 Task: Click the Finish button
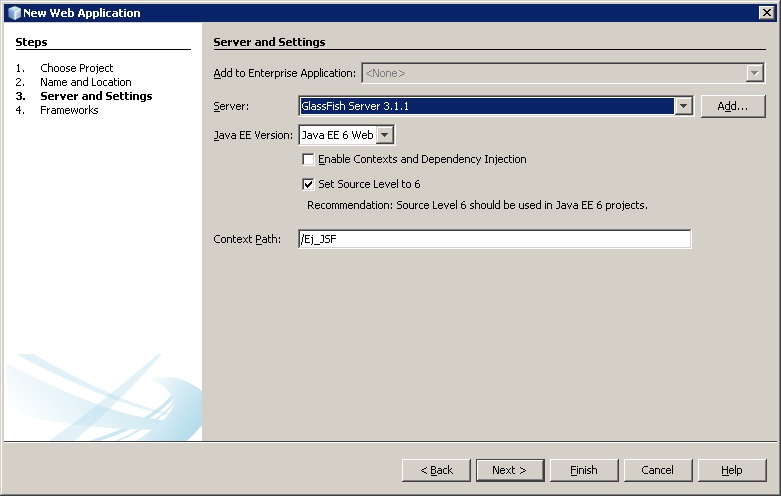pyautogui.click(x=584, y=470)
